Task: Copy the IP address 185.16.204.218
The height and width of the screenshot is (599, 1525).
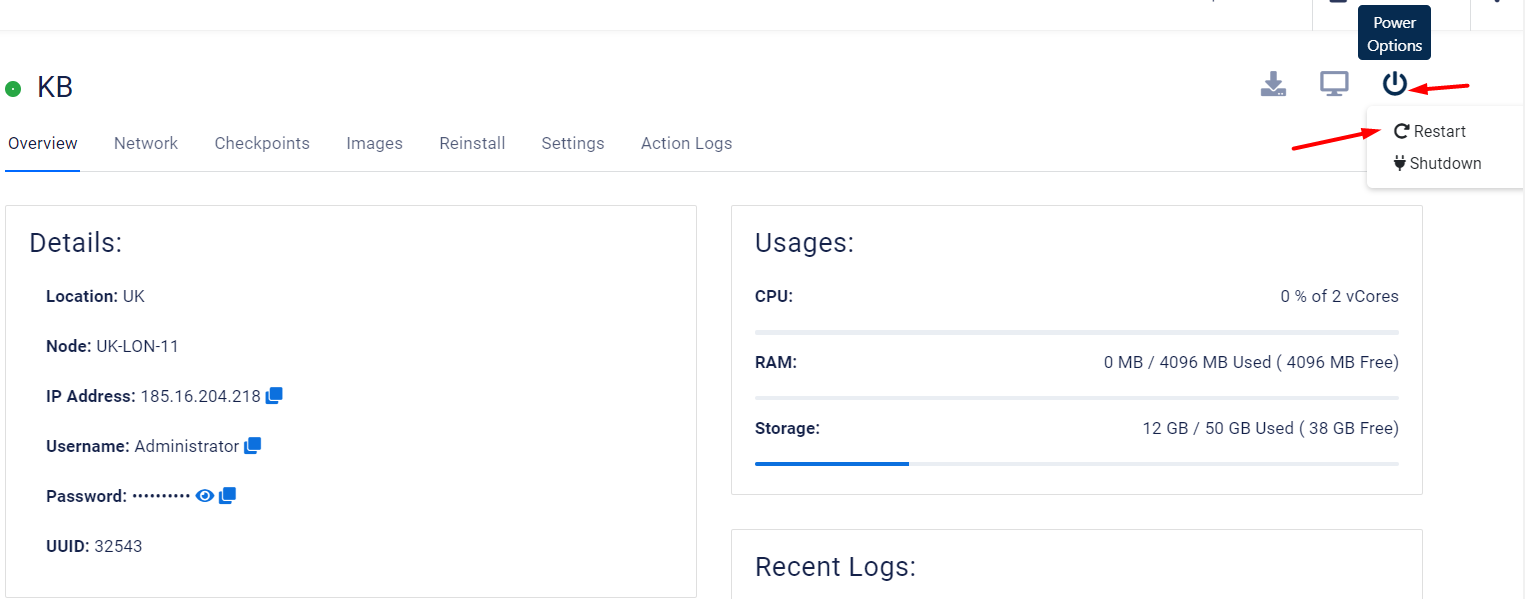Action: pyautogui.click(x=274, y=394)
